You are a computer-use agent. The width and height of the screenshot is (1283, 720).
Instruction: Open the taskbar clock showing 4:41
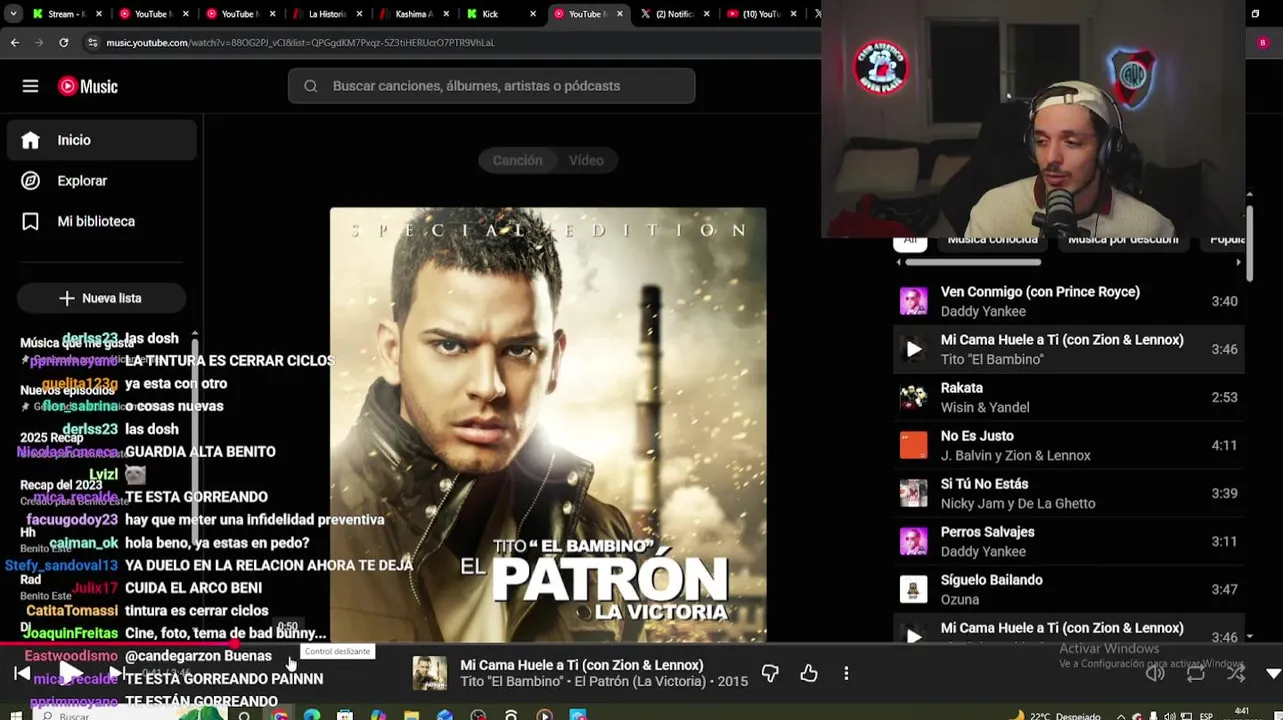click(1242, 713)
